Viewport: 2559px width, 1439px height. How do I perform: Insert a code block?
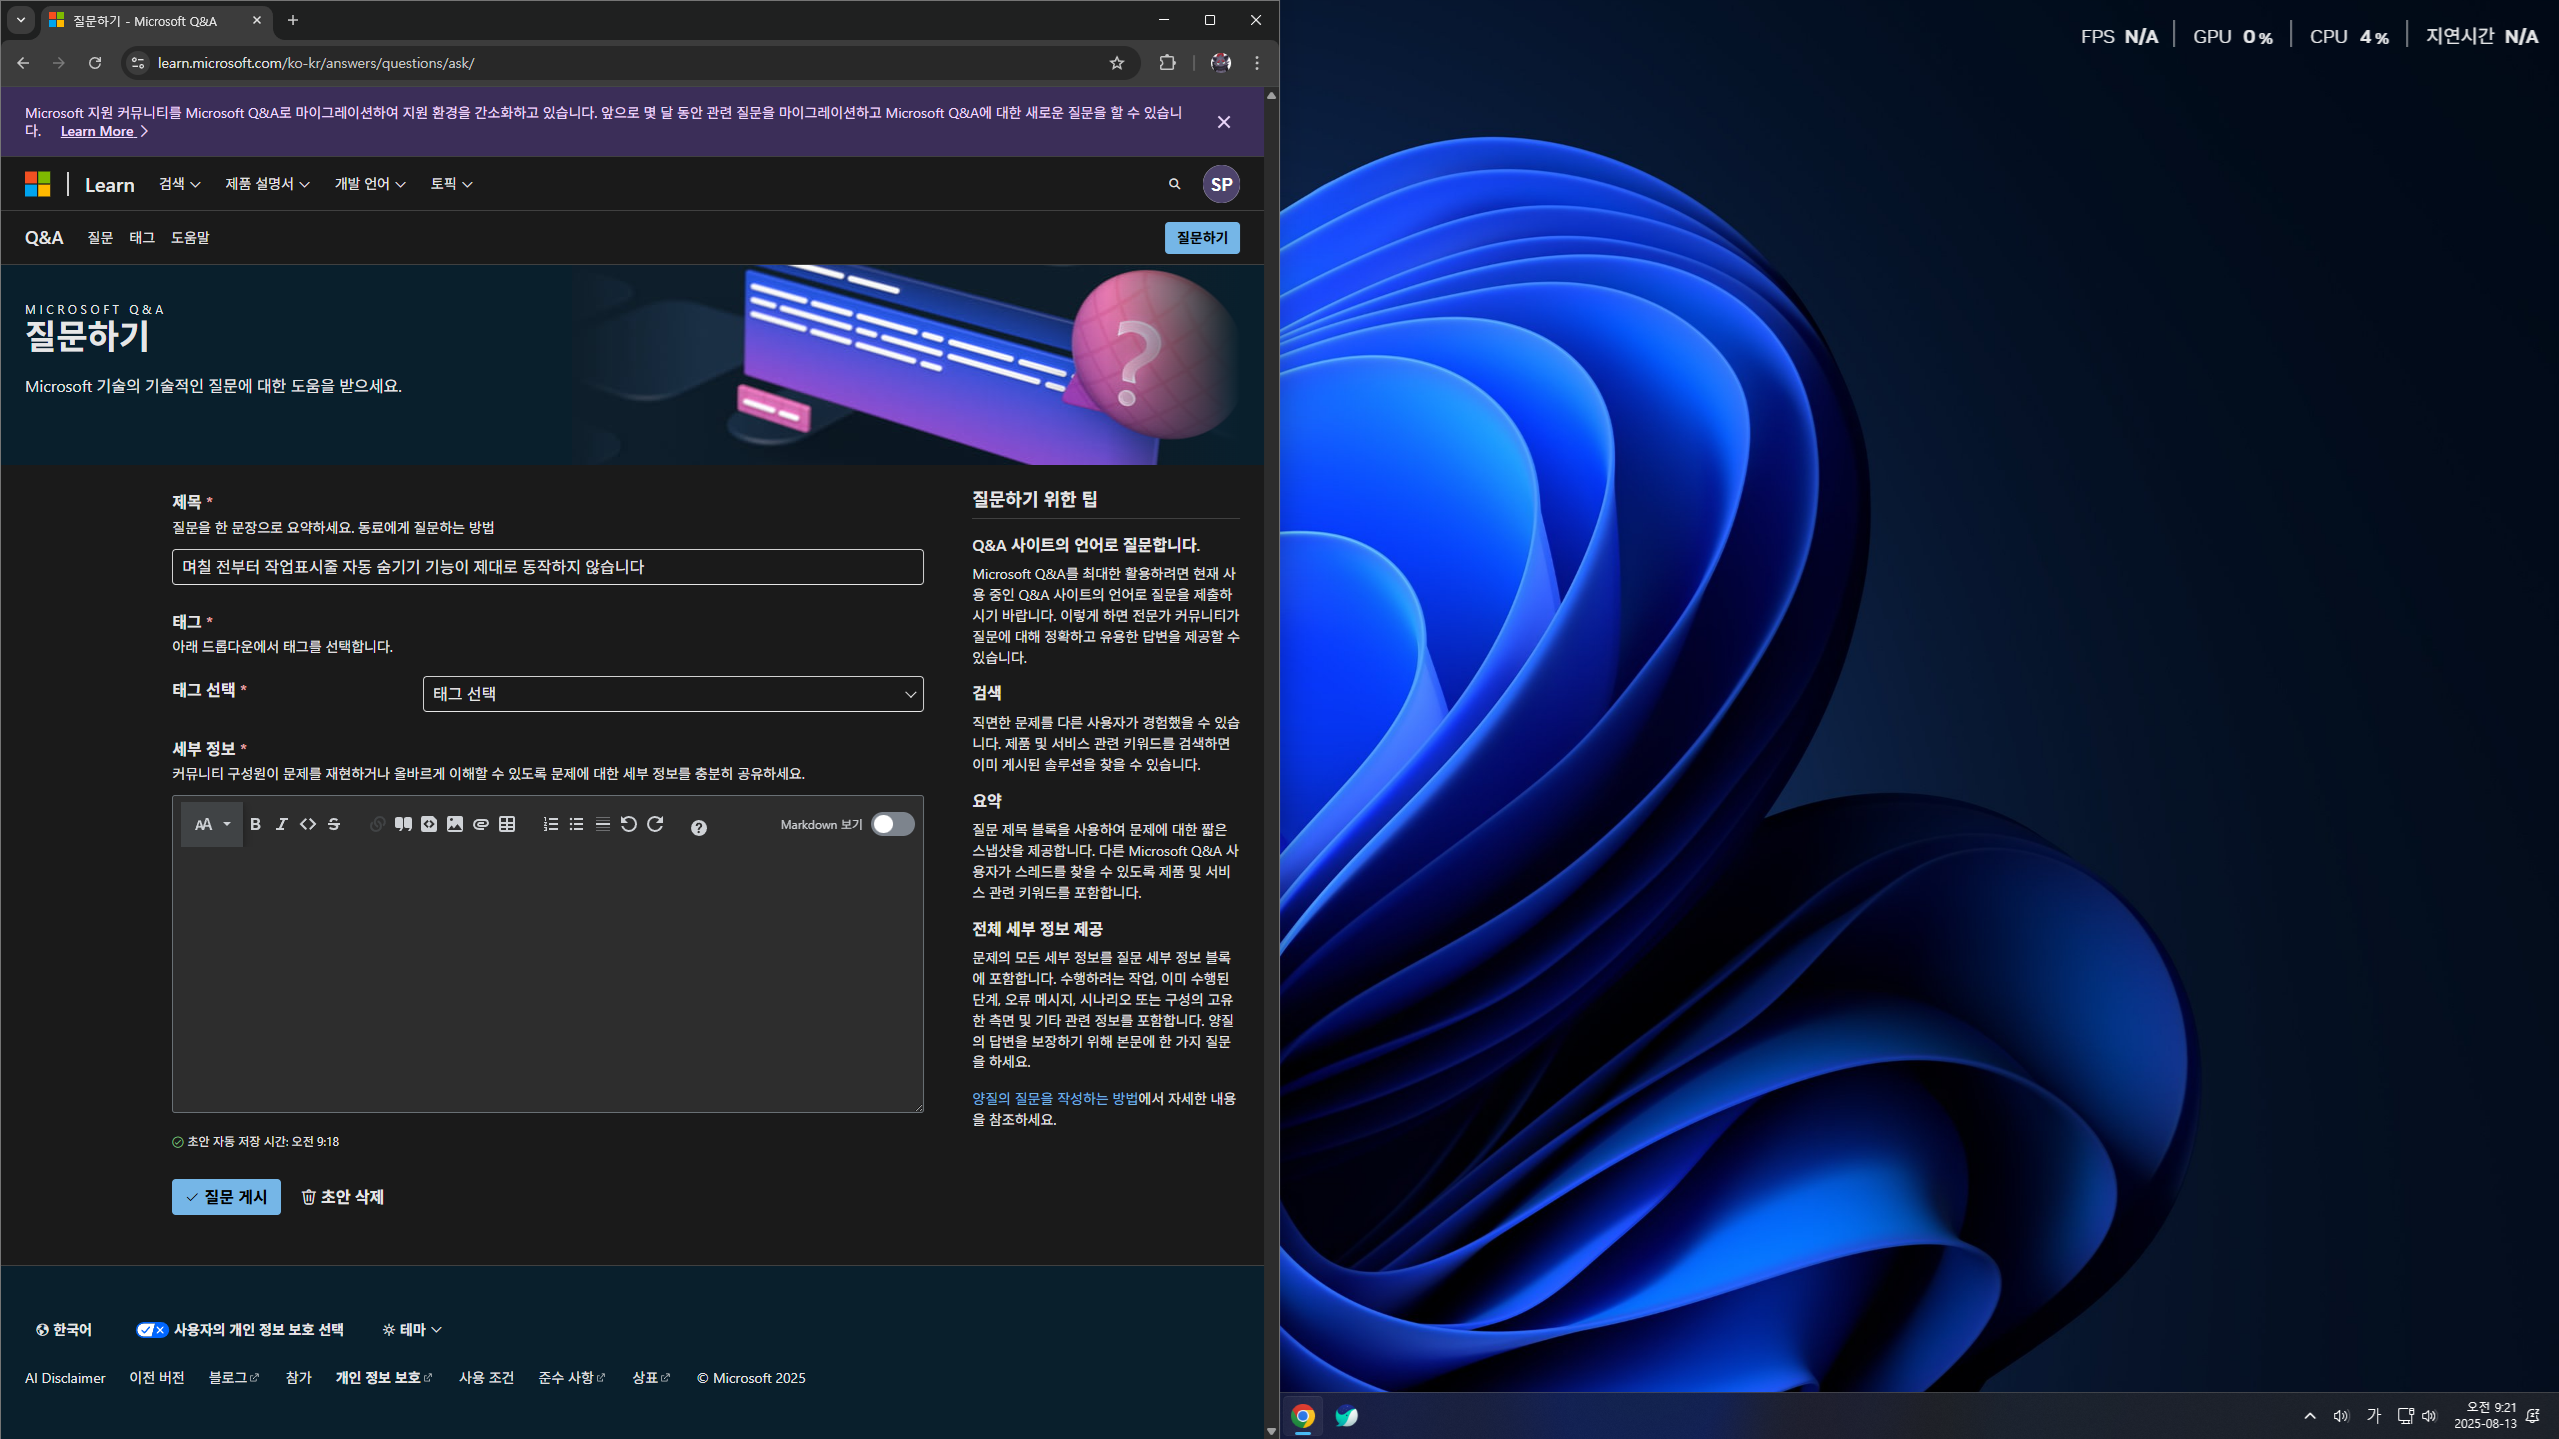point(429,824)
